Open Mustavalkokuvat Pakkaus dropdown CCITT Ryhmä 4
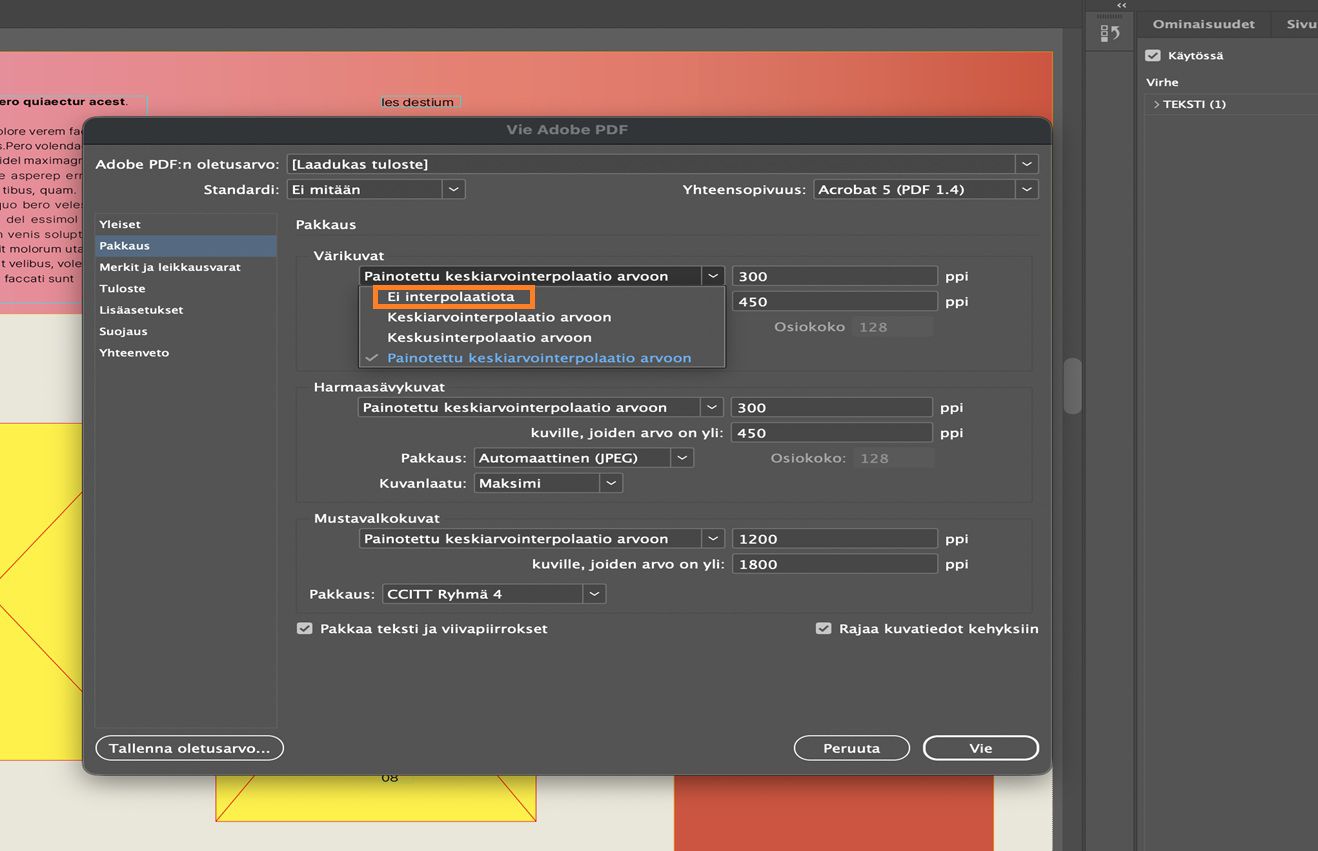The image size is (1318, 851). pyautogui.click(x=495, y=594)
